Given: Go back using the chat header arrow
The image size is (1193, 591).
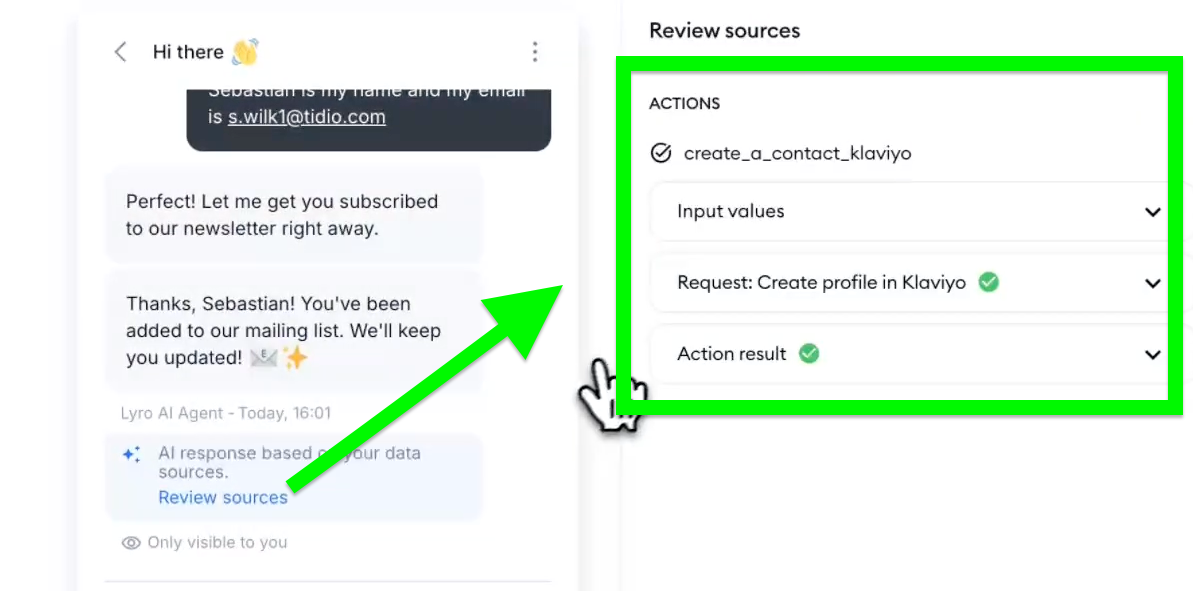Looking at the screenshot, I should (121, 52).
